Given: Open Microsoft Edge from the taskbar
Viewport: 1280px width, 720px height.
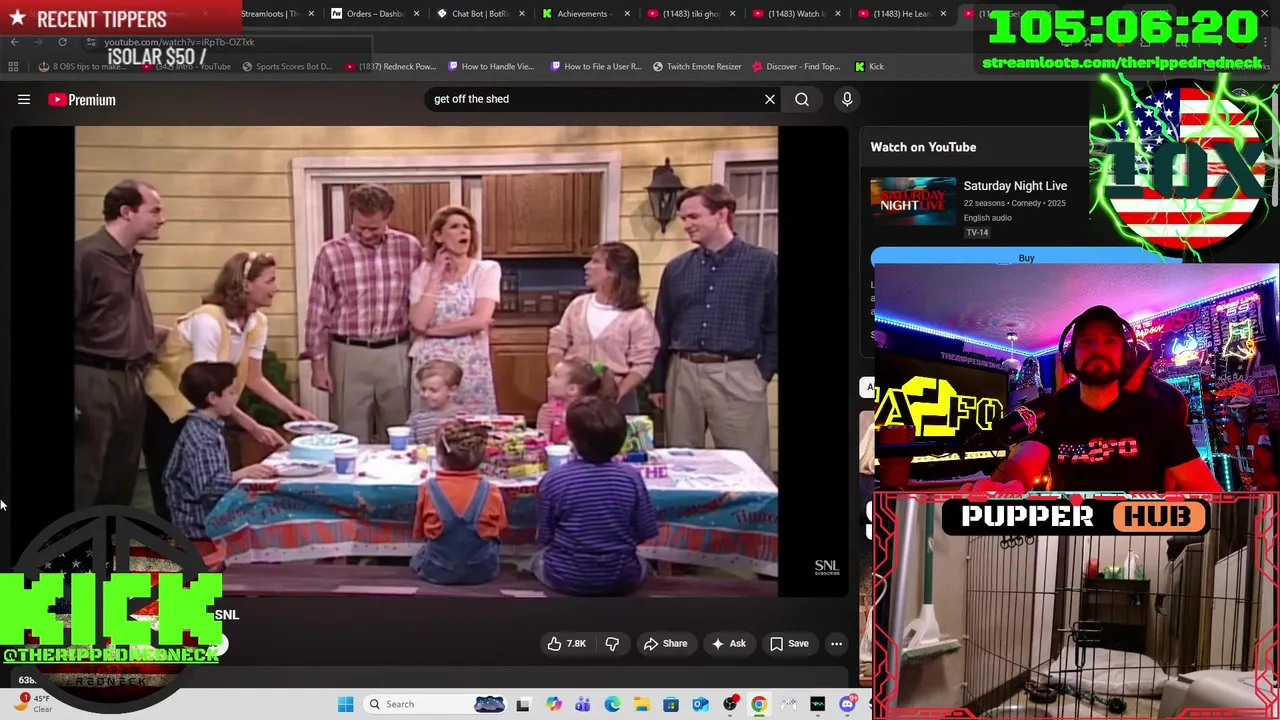Looking at the screenshot, I should pos(612,704).
